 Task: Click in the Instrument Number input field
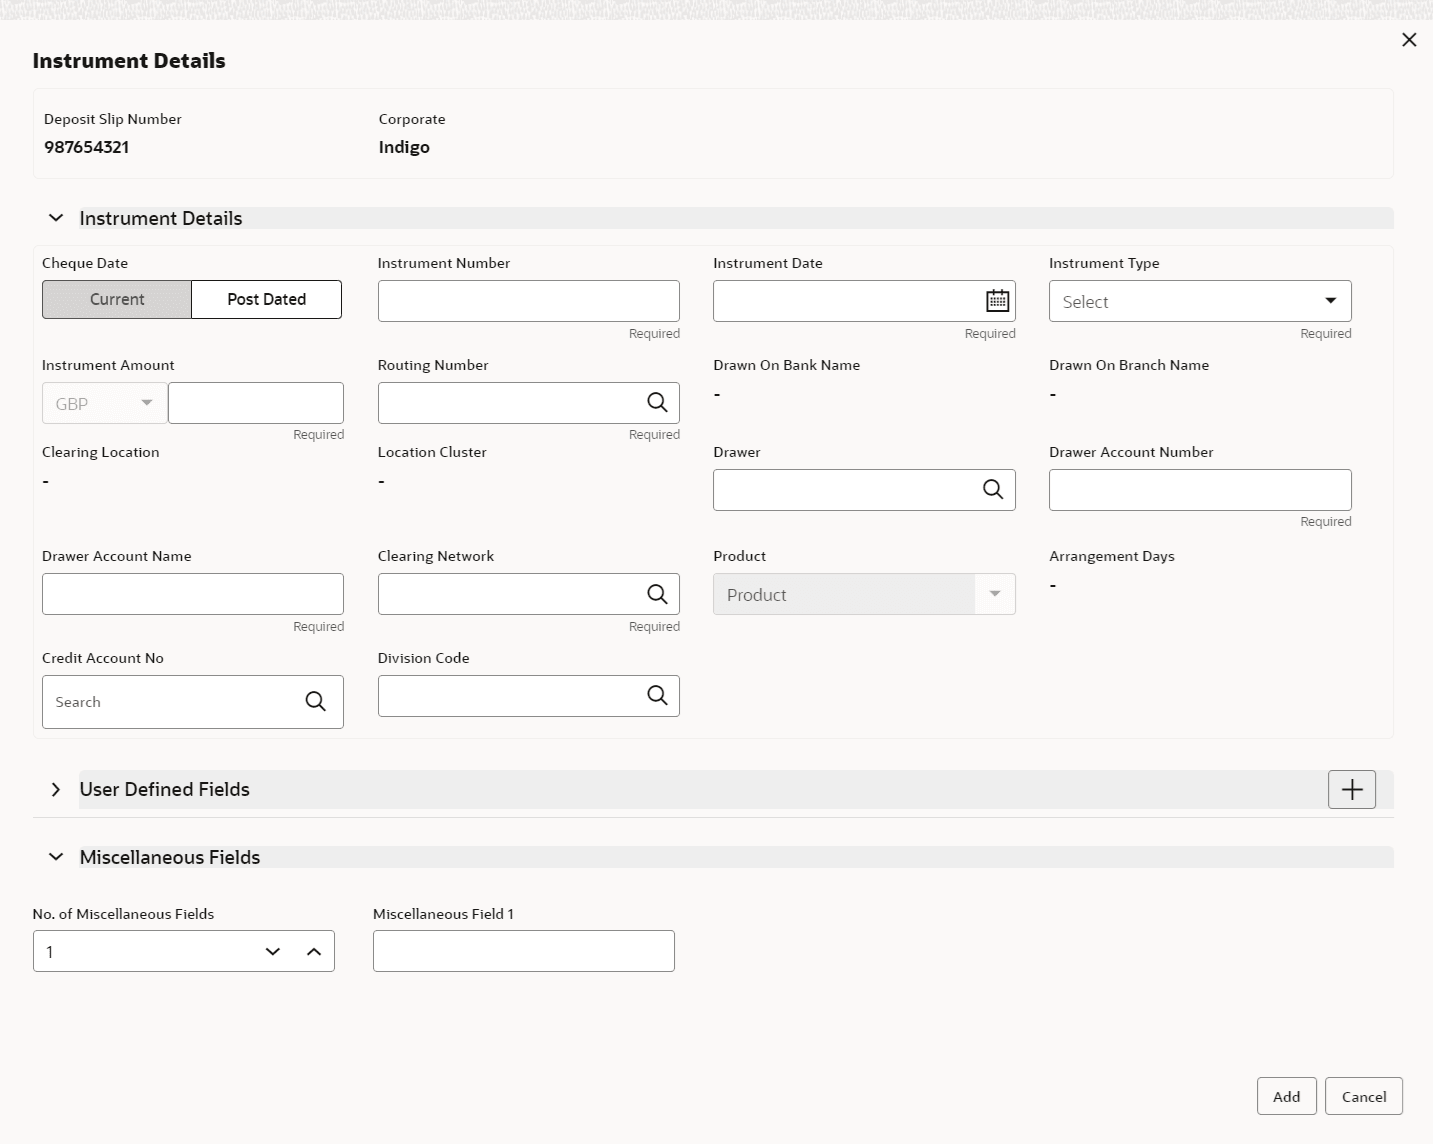pyautogui.click(x=528, y=301)
